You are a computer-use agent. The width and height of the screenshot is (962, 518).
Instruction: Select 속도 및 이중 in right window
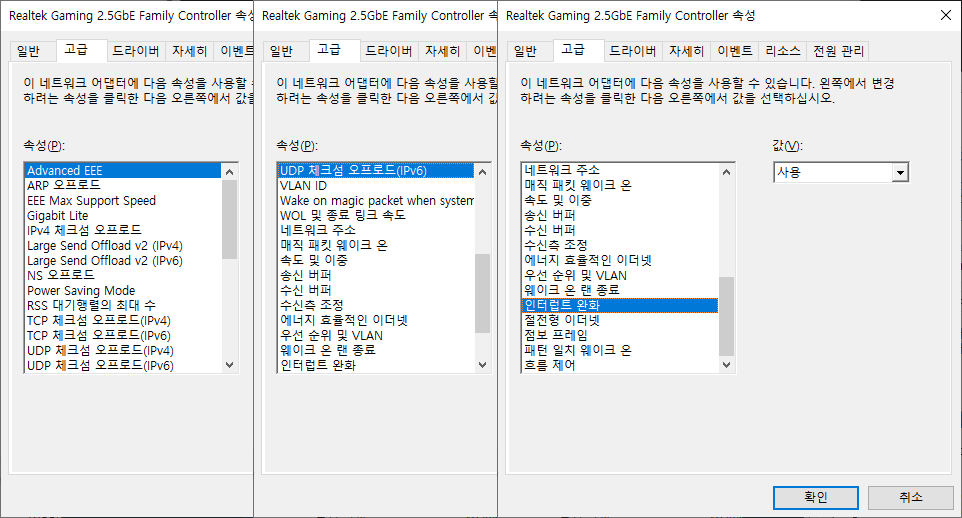620,201
